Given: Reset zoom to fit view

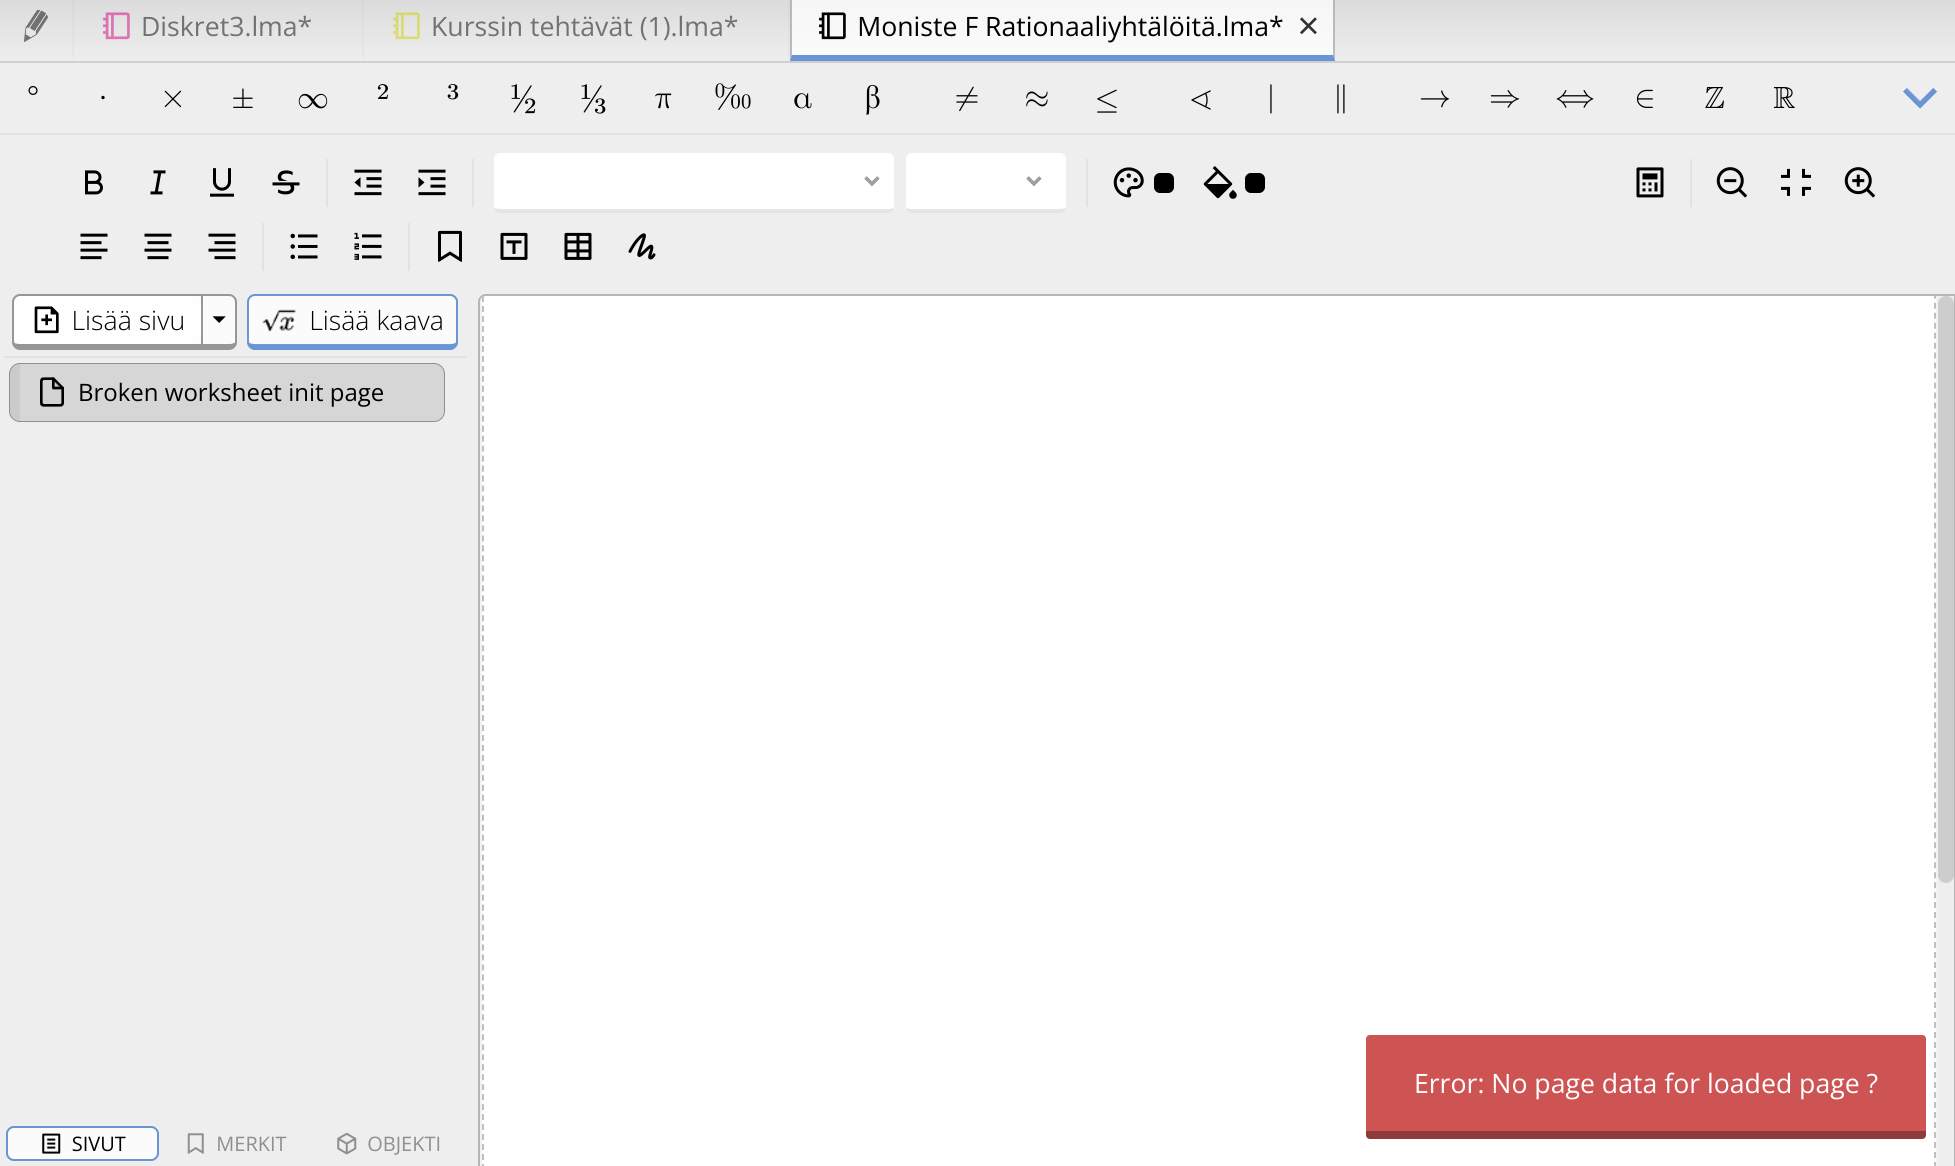Looking at the screenshot, I should [x=1796, y=183].
